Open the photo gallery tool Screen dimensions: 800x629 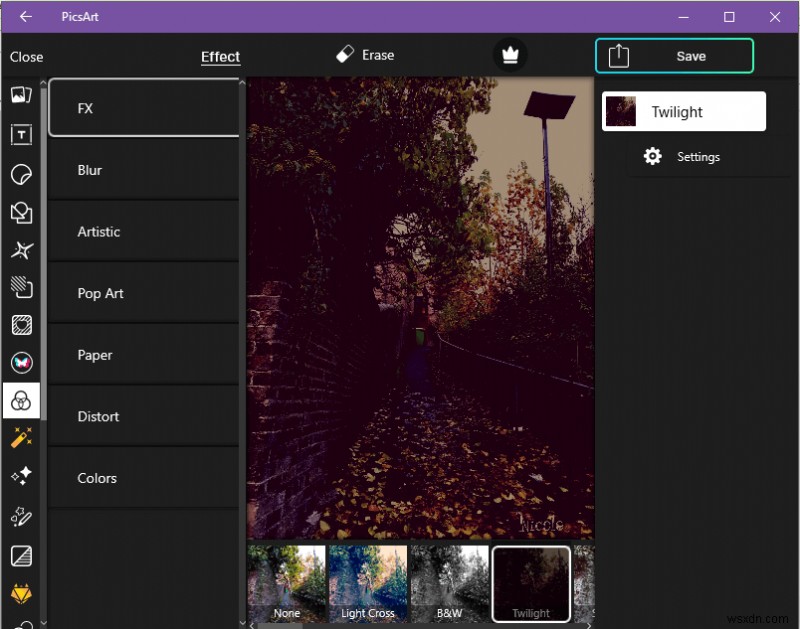21,95
